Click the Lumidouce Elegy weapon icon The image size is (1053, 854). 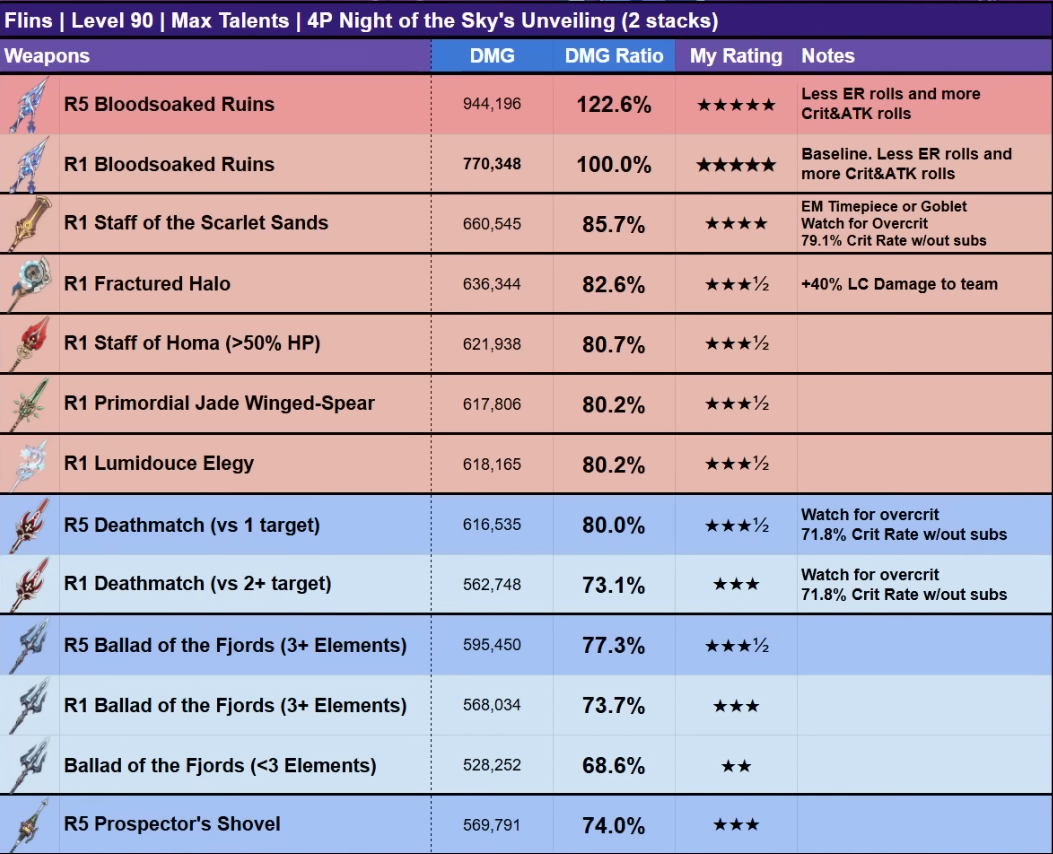point(30,464)
